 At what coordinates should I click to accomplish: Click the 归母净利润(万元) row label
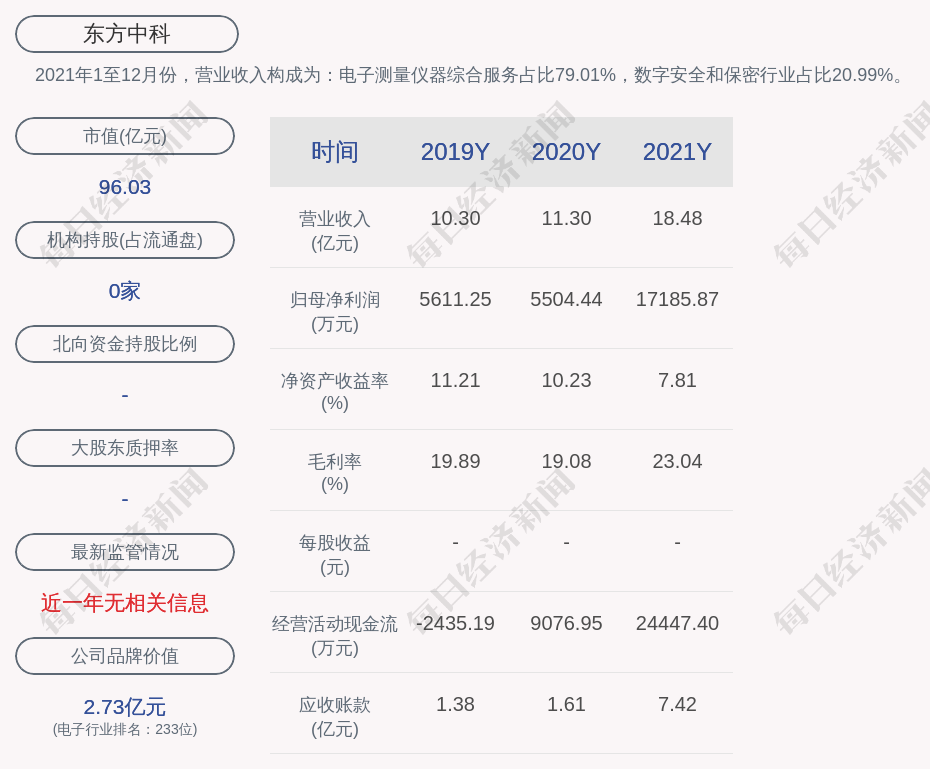click(335, 312)
